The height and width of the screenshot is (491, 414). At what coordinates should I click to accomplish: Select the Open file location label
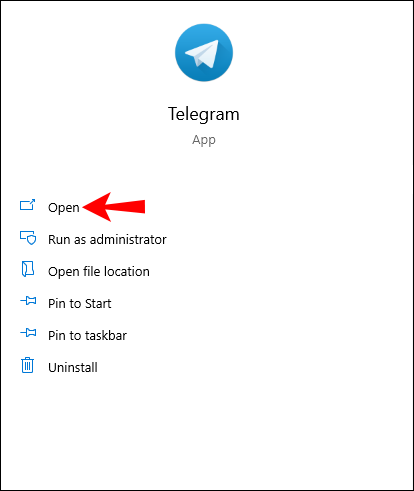pos(99,271)
